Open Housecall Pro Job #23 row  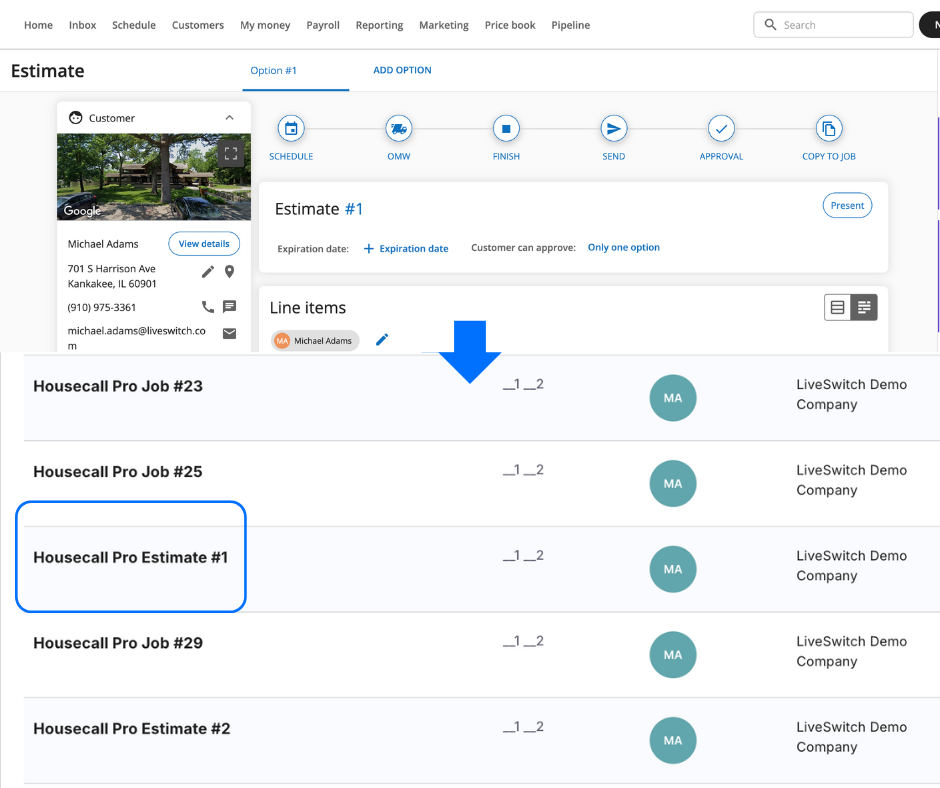[481, 398]
